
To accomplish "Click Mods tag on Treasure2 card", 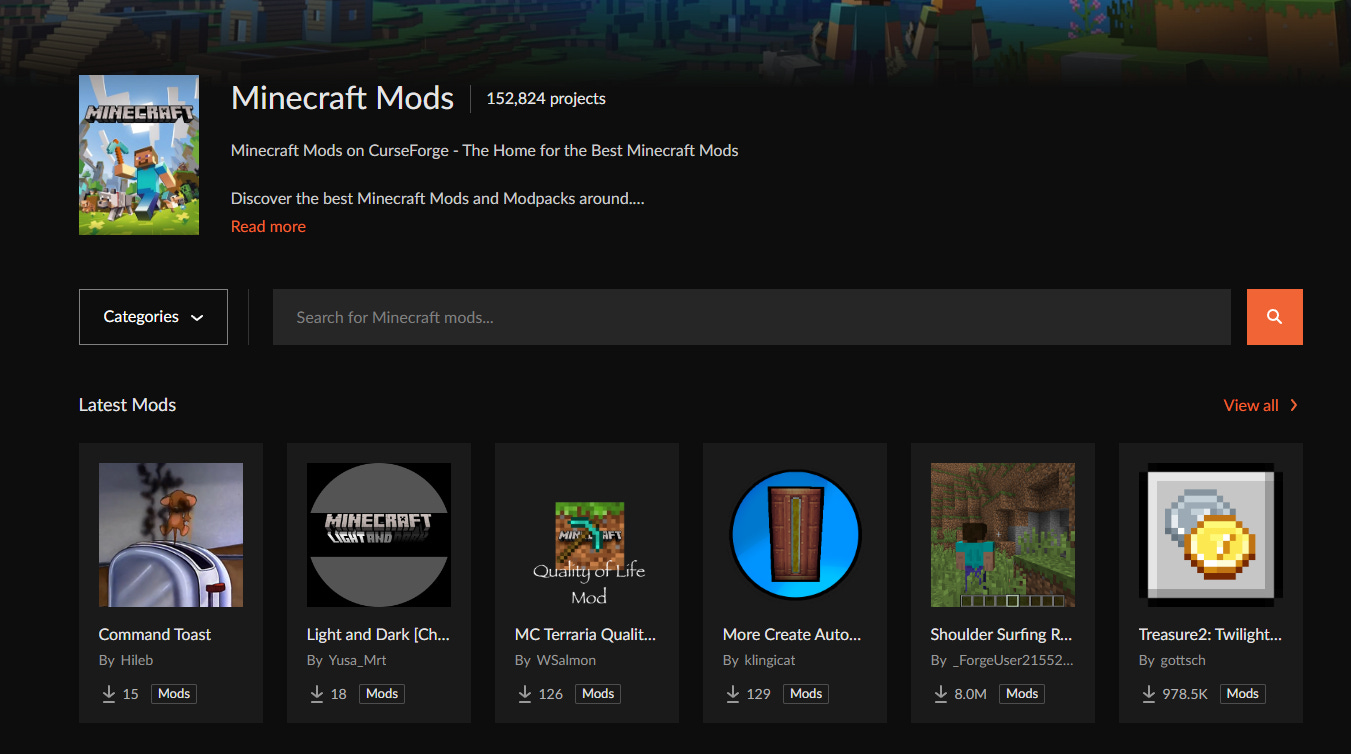I will click(x=1243, y=693).
